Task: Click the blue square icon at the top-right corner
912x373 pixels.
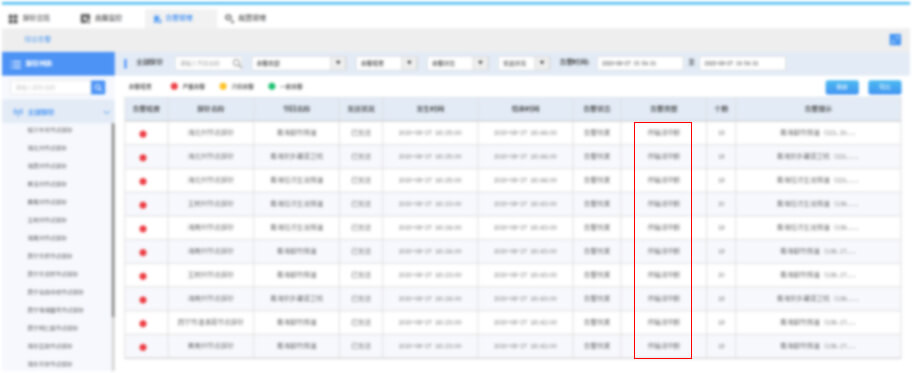Action: pos(895,40)
